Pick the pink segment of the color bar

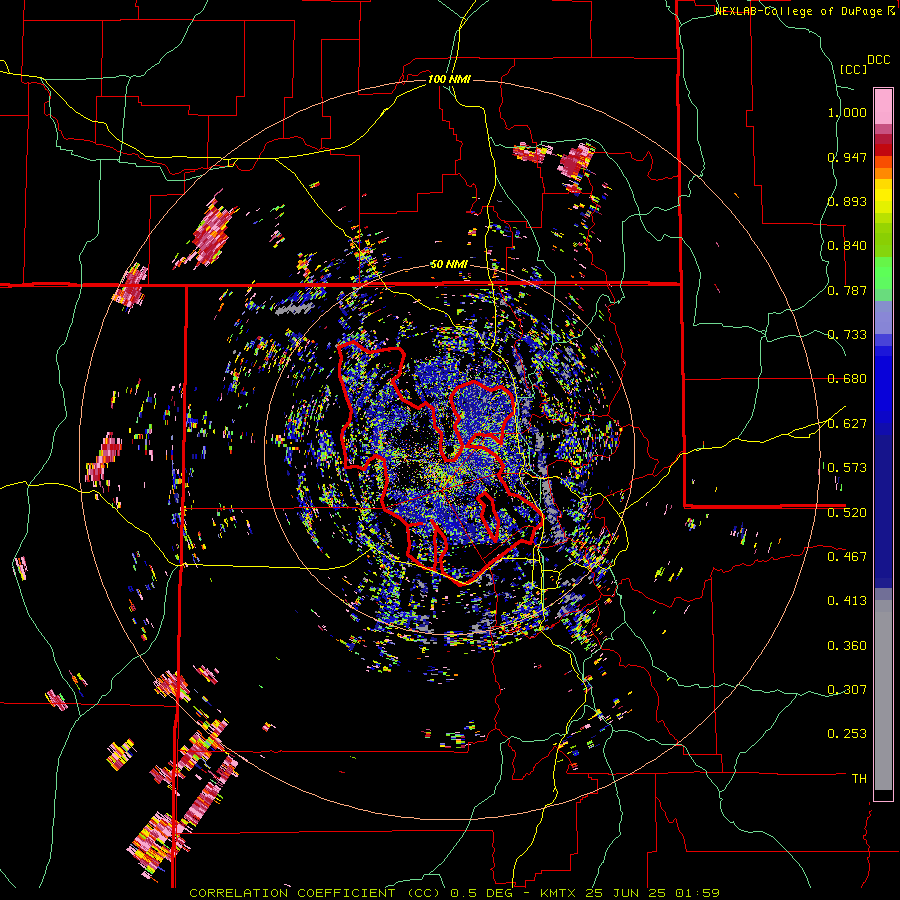[x=883, y=107]
